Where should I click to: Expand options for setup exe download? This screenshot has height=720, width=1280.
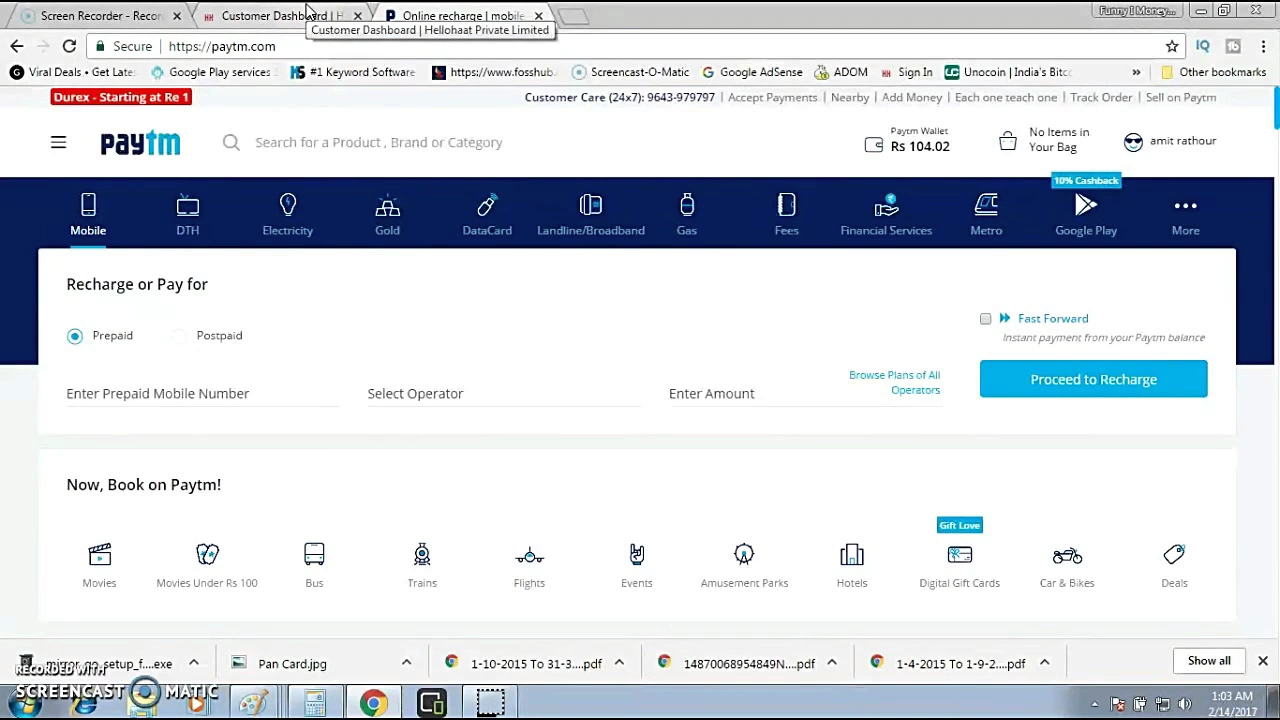(x=193, y=663)
